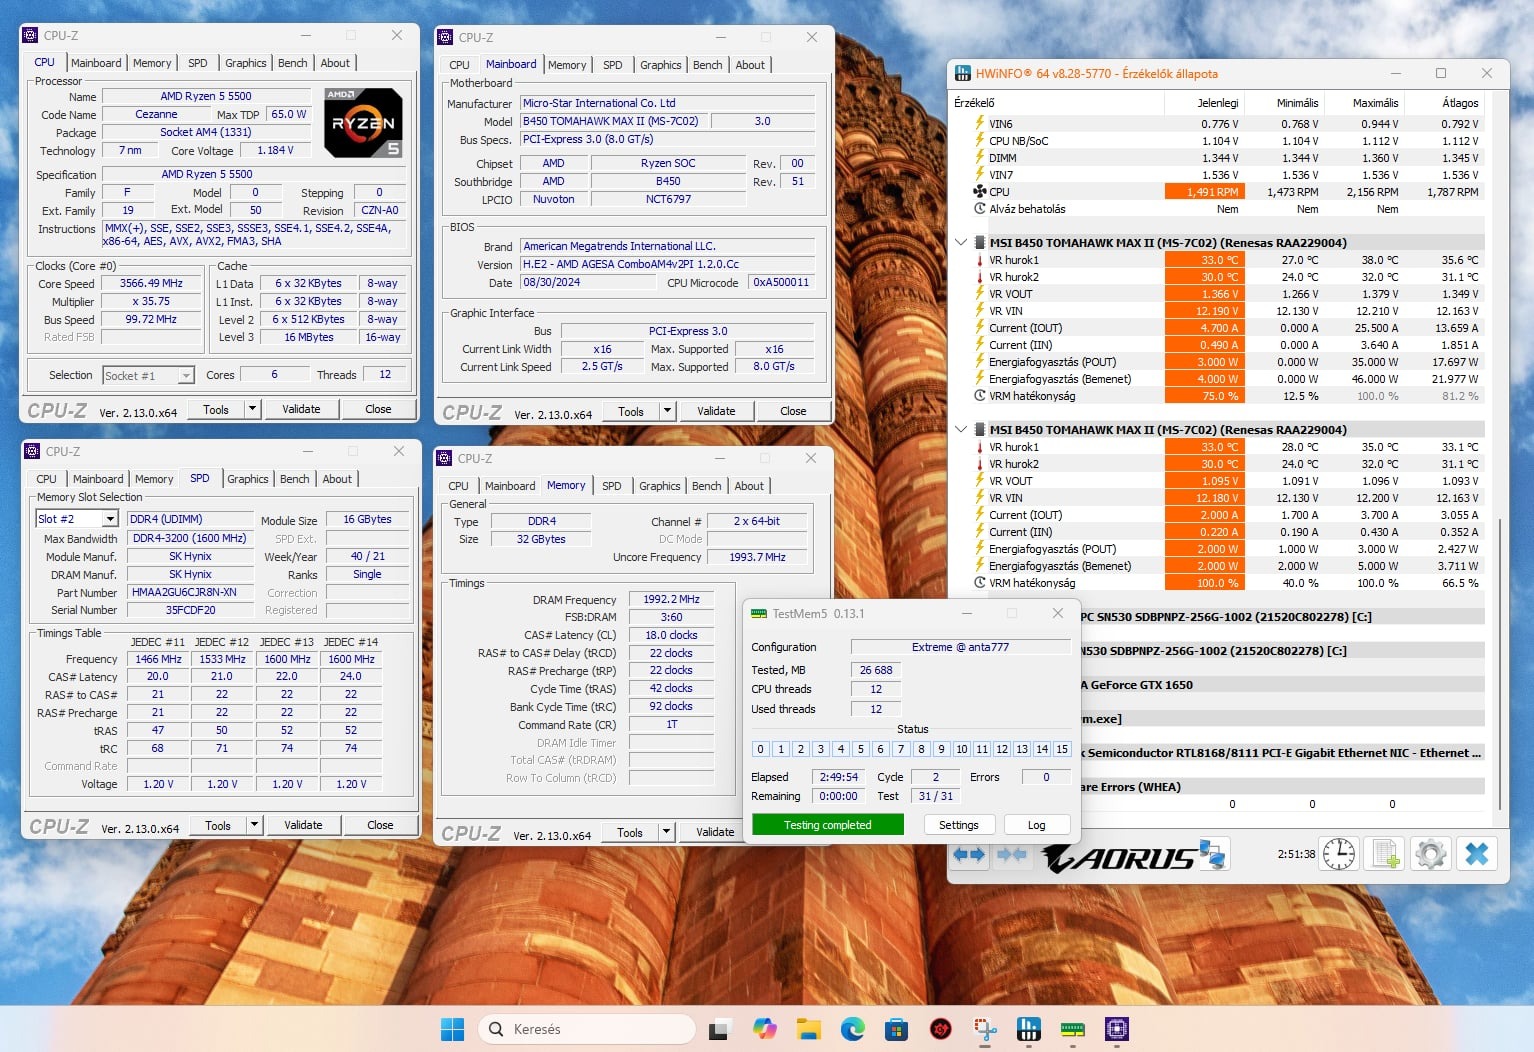The width and height of the screenshot is (1534, 1052).
Task: Switch to Mainboard tab in CPU-Z processor window
Action: [x=96, y=63]
